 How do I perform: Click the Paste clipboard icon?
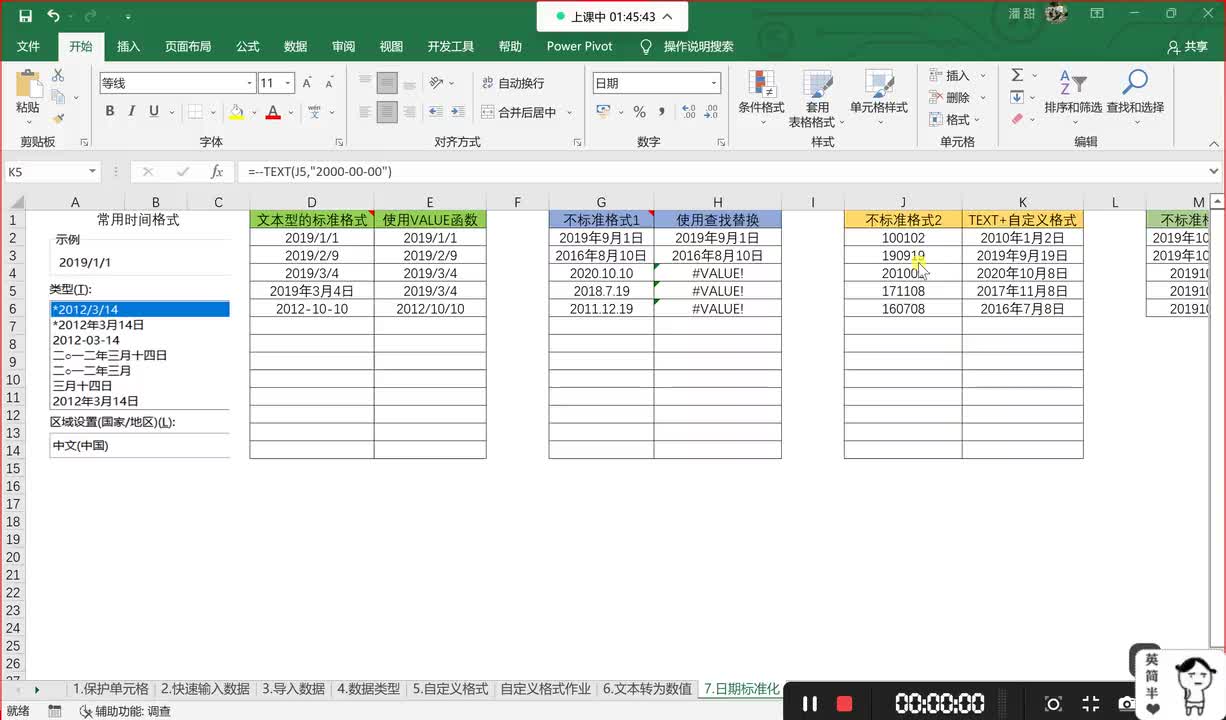click(27, 85)
